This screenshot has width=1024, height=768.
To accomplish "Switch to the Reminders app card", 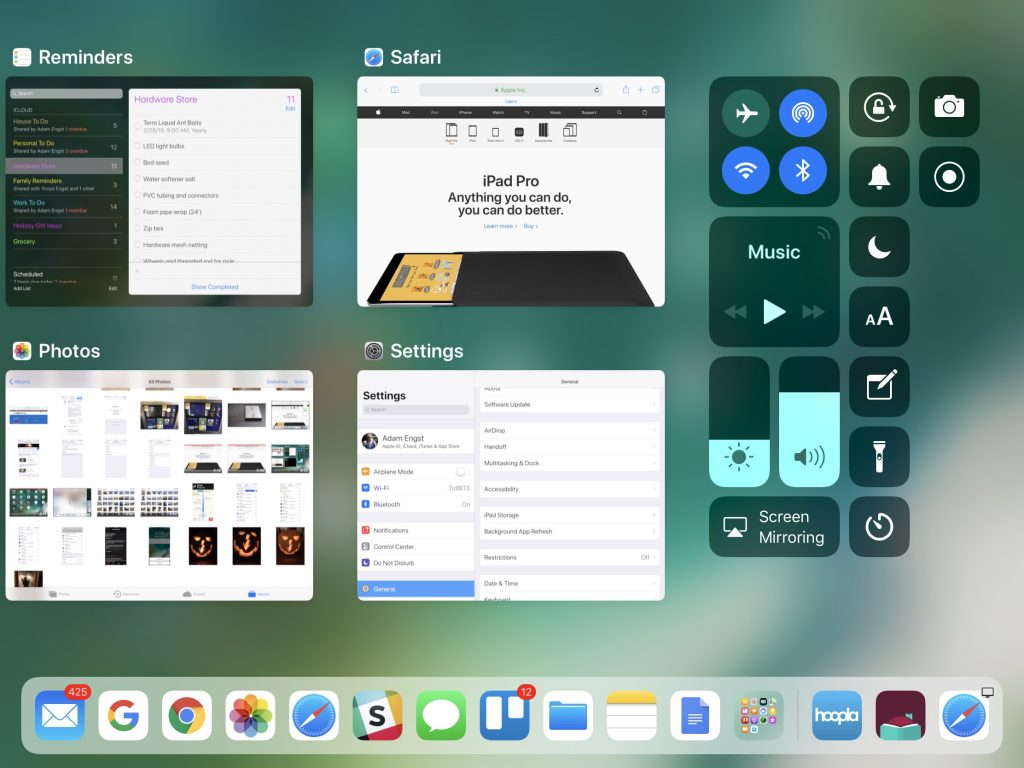I will coord(159,191).
